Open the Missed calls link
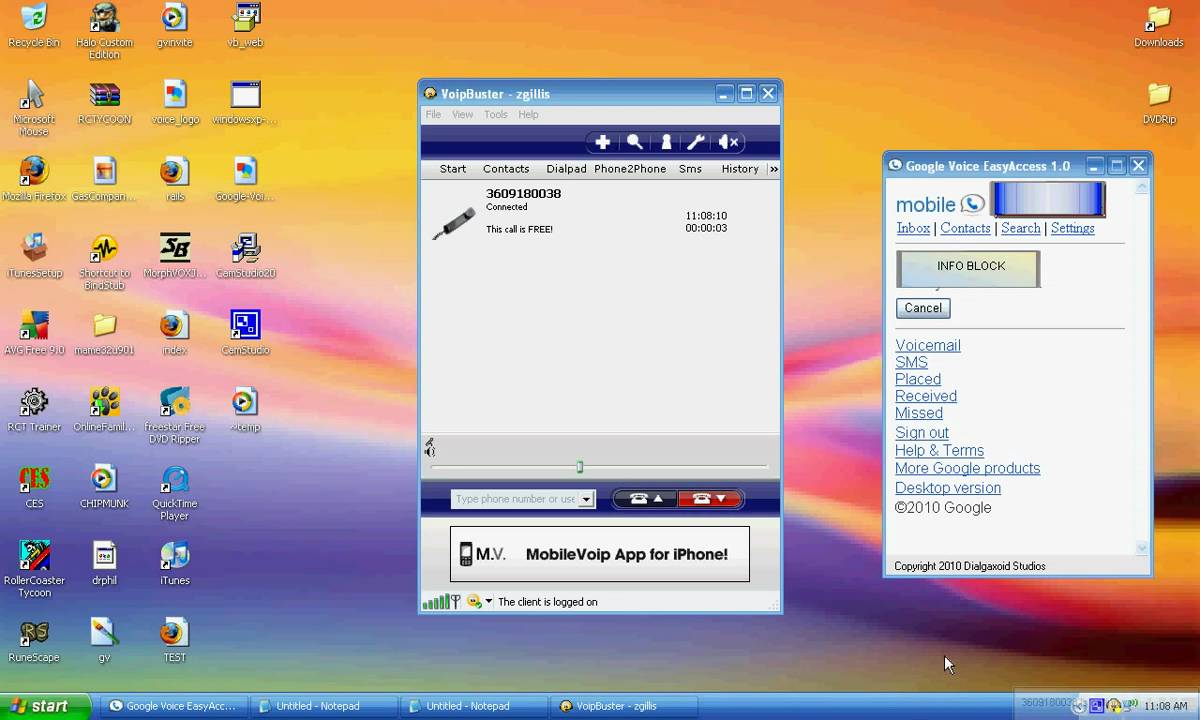The height and width of the screenshot is (720, 1200). 919,413
